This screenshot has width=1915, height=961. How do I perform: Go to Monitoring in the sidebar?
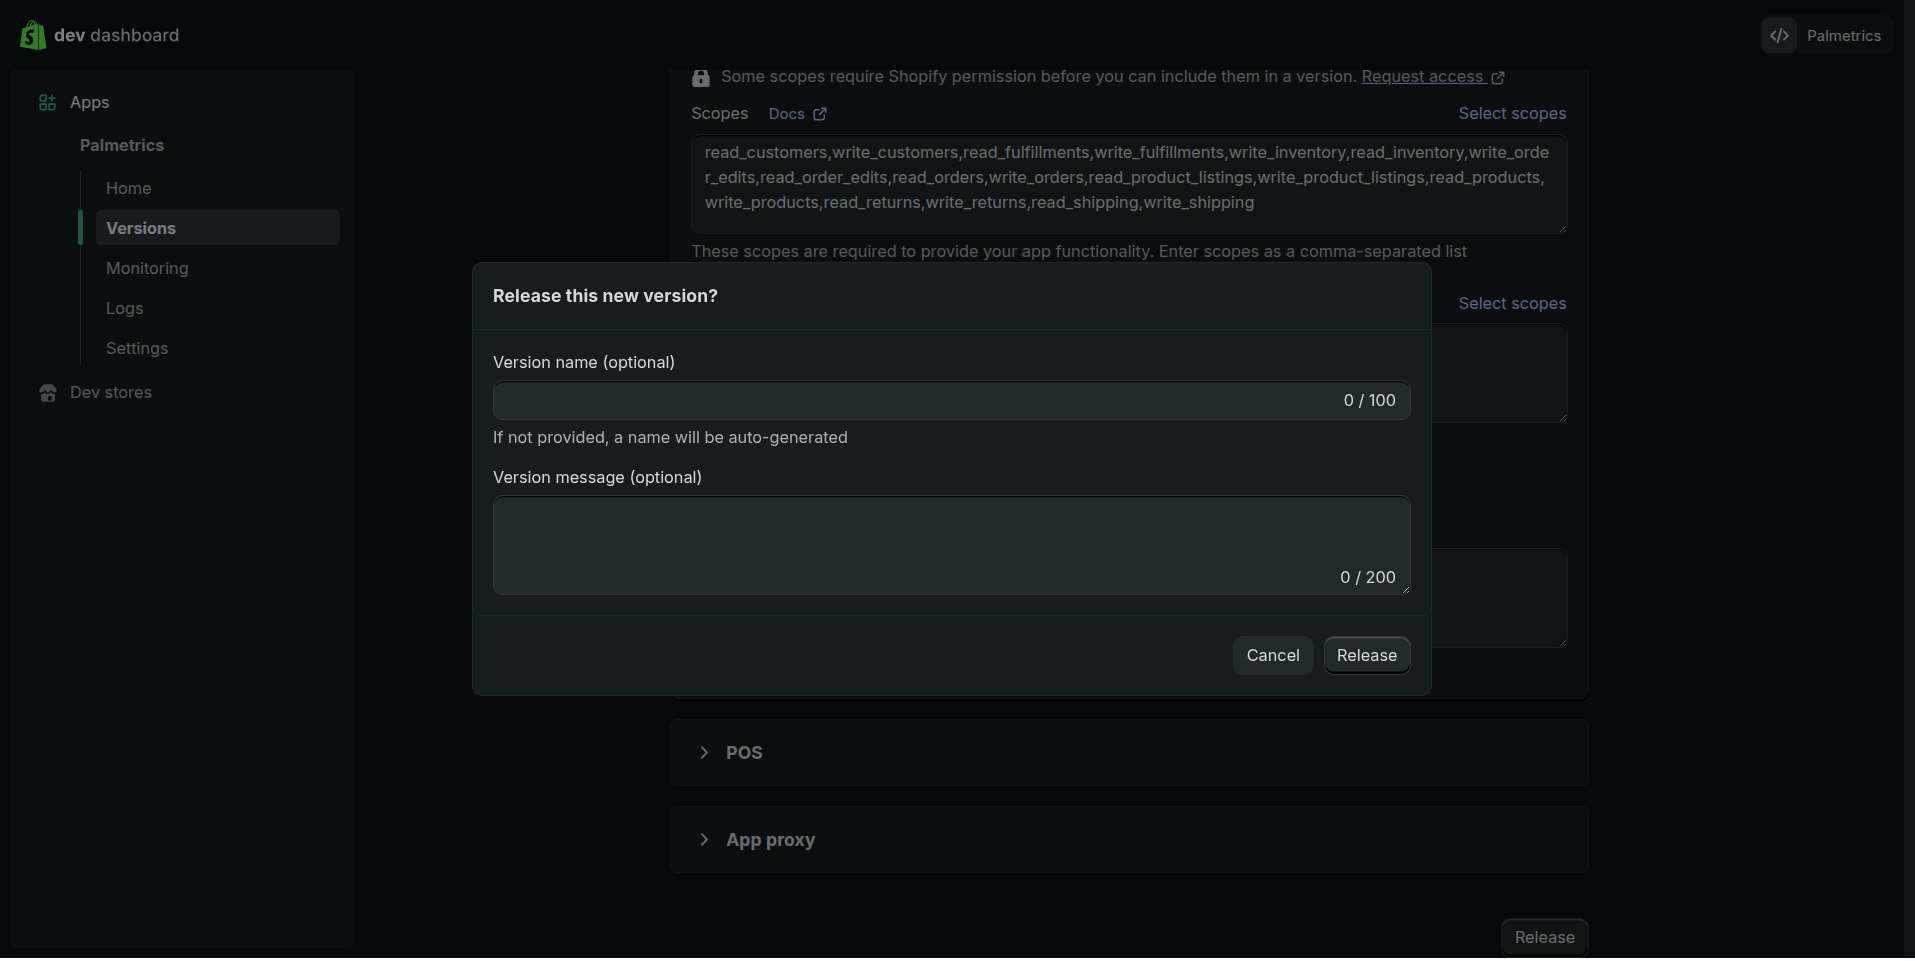point(147,268)
